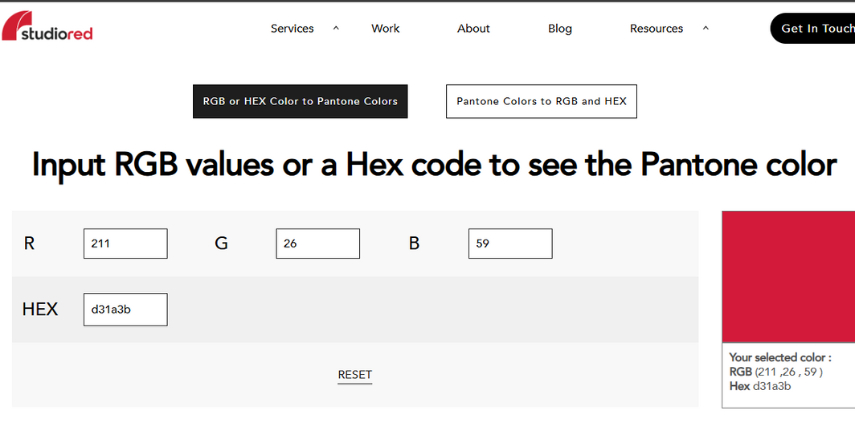
Task: Go to the Work page
Action: [385, 29]
